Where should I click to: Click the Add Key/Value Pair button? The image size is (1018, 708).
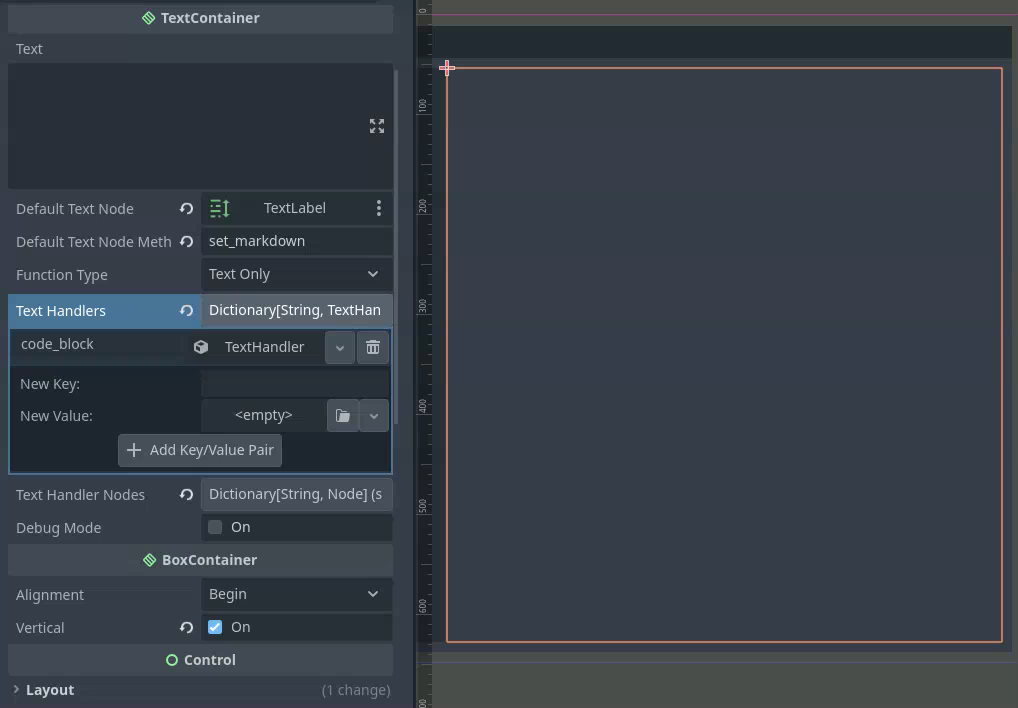point(200,450)
